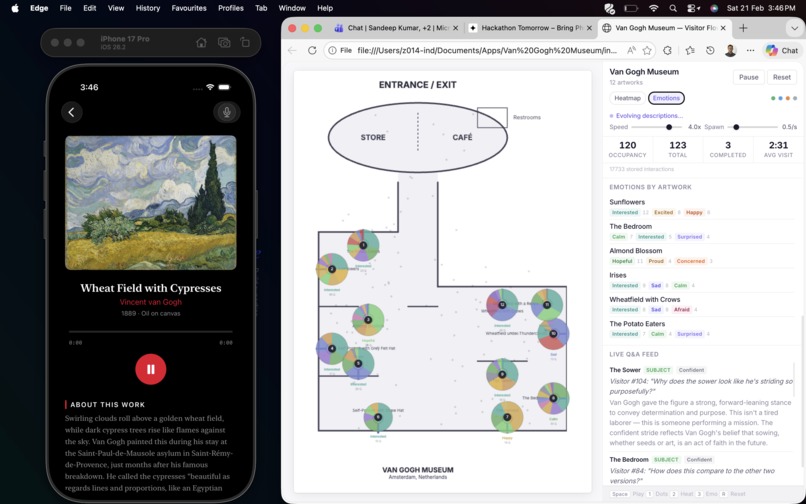The height and width of the screenshot is (504, 806).
Task: Click The Sower entry in Live Q&A feed
Action: click(x=702, y=406)
